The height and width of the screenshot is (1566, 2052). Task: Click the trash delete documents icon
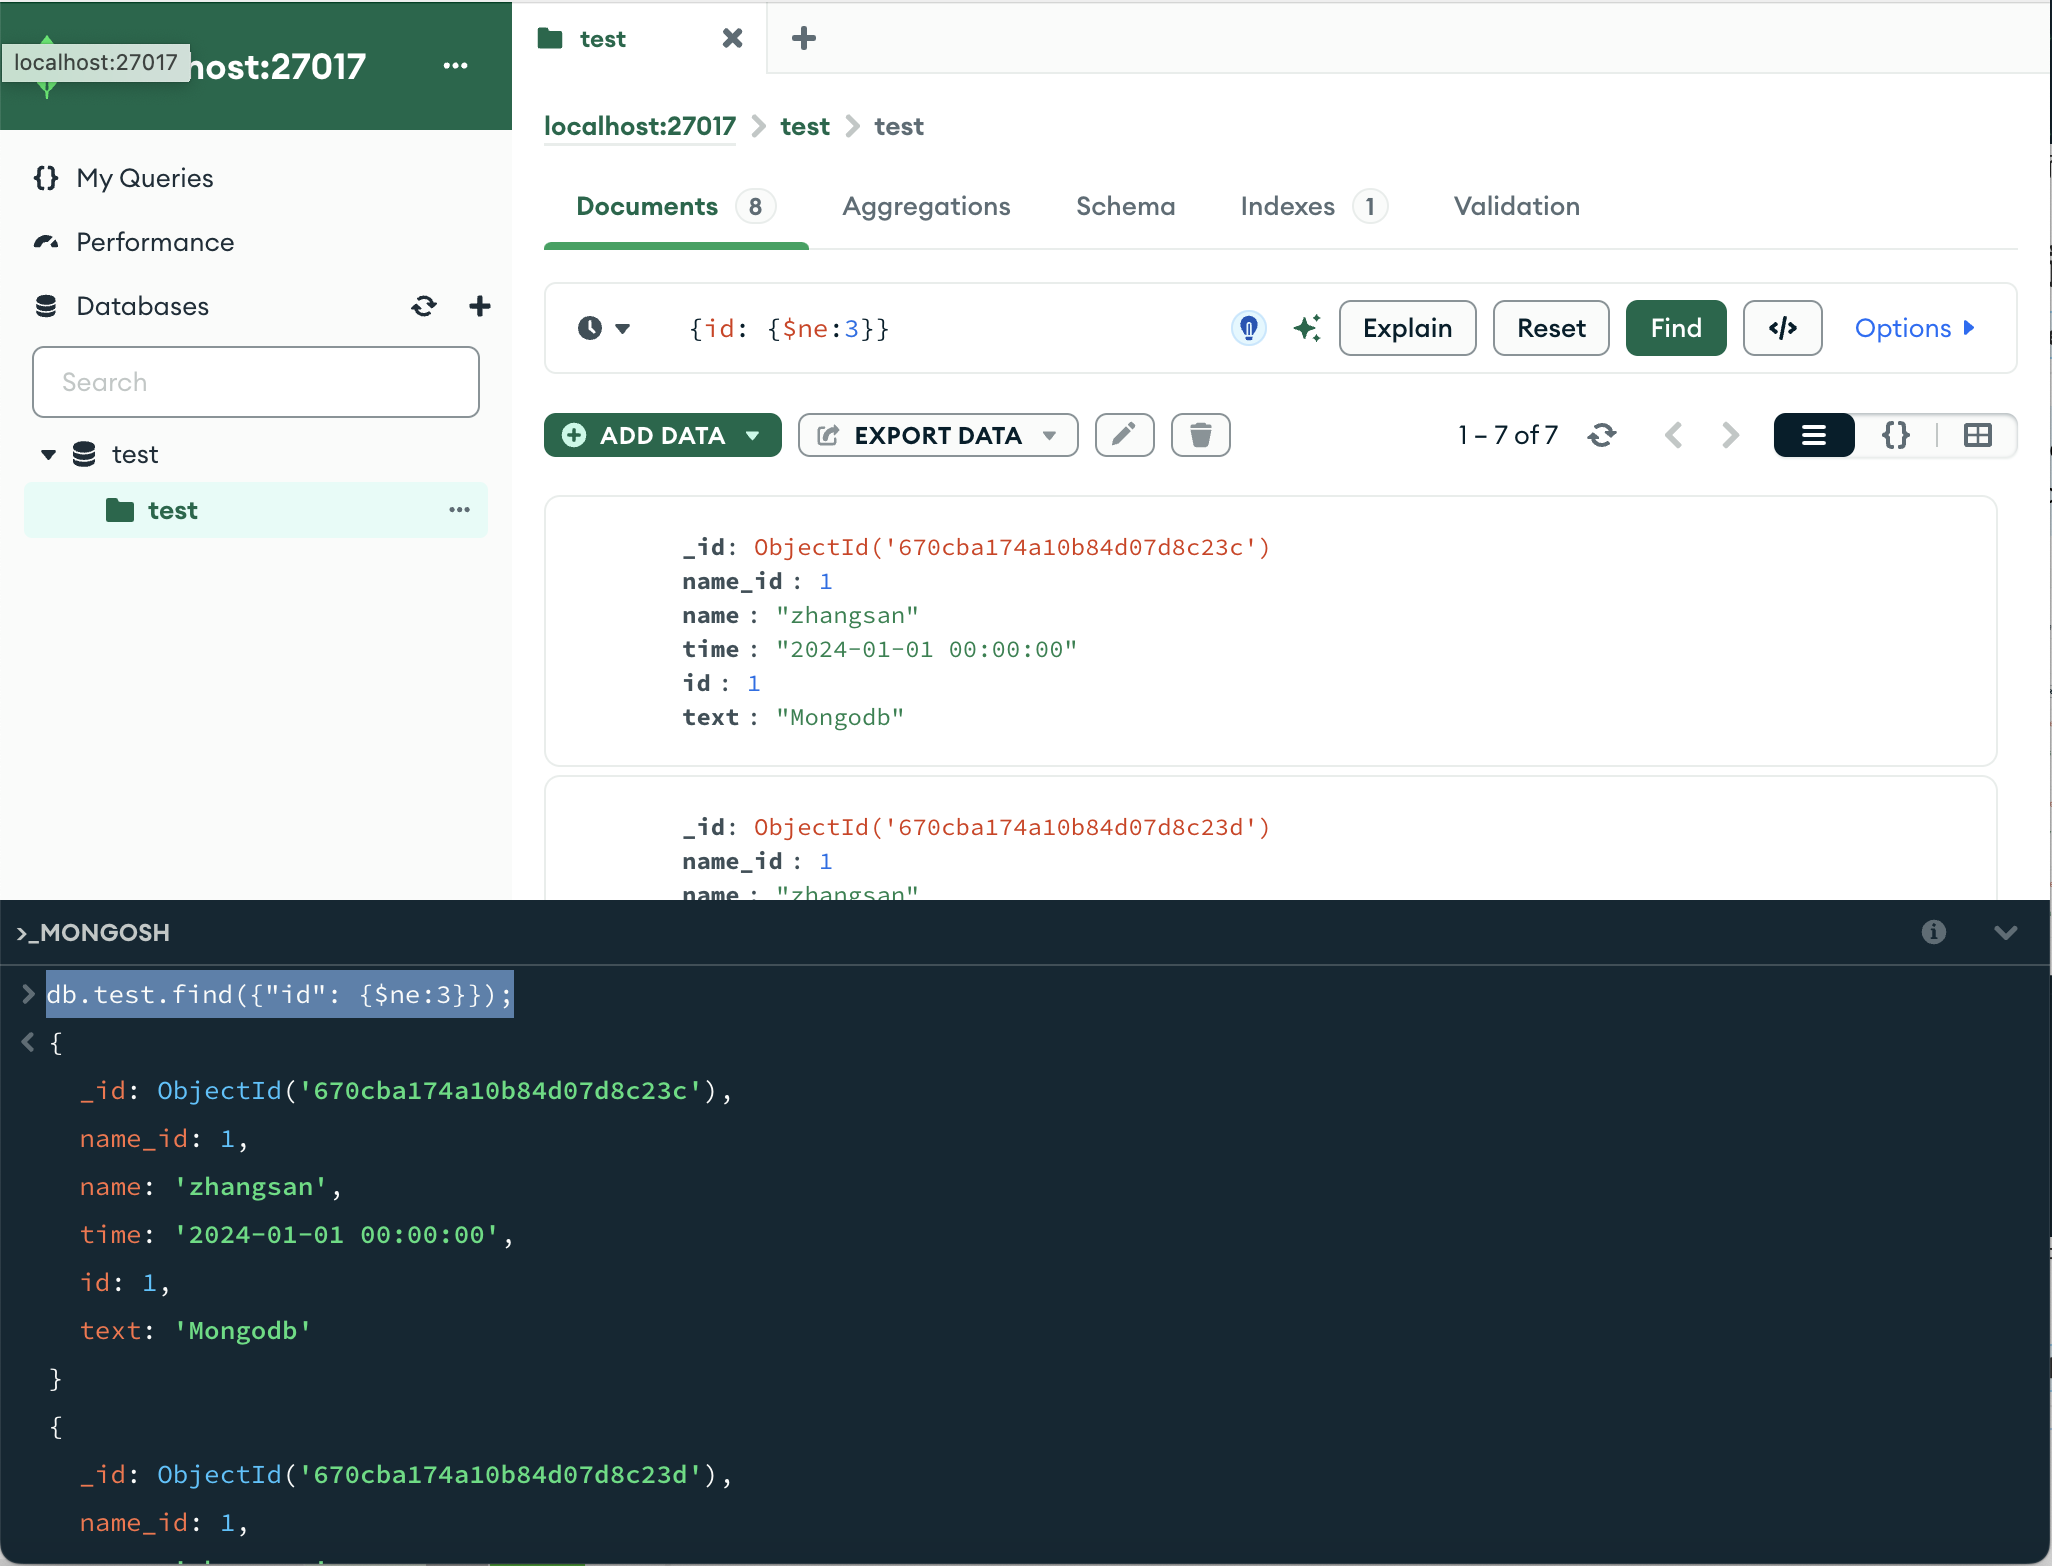(1200, 435)
